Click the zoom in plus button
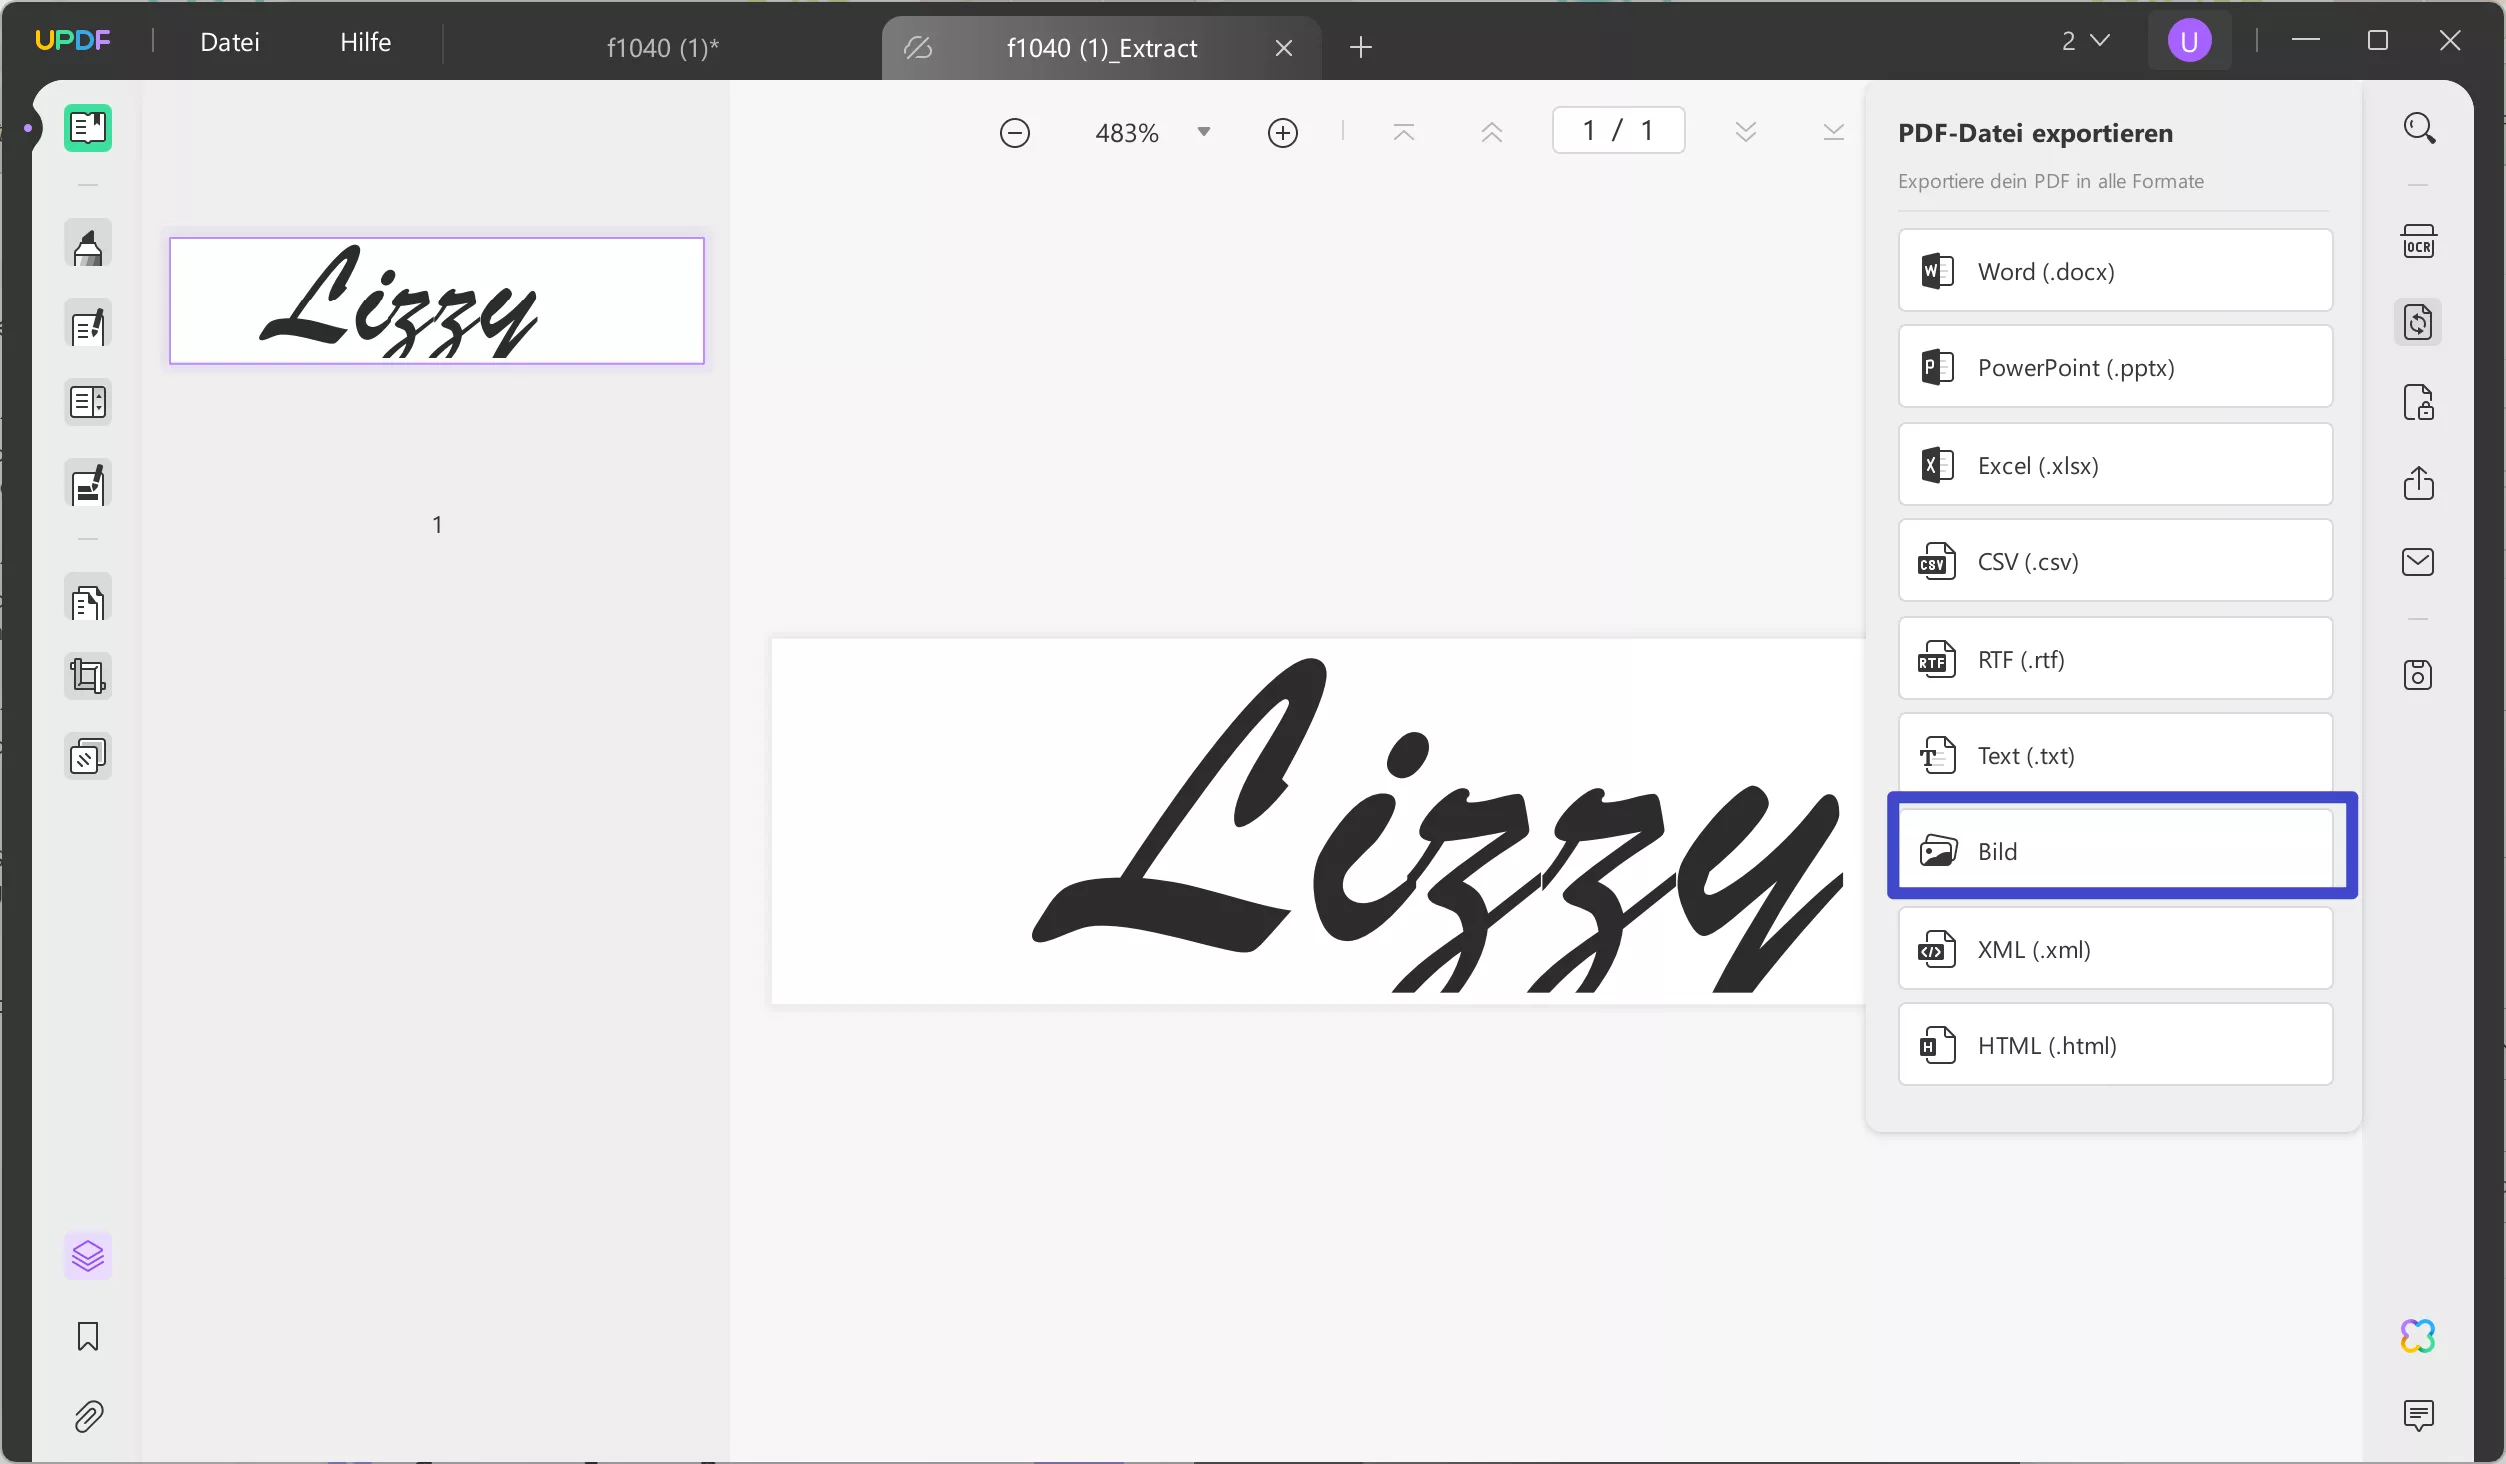Image resolution: width=2506 pixels, height=1464 pixels. pyautogui.click(x=1282, y=133)
